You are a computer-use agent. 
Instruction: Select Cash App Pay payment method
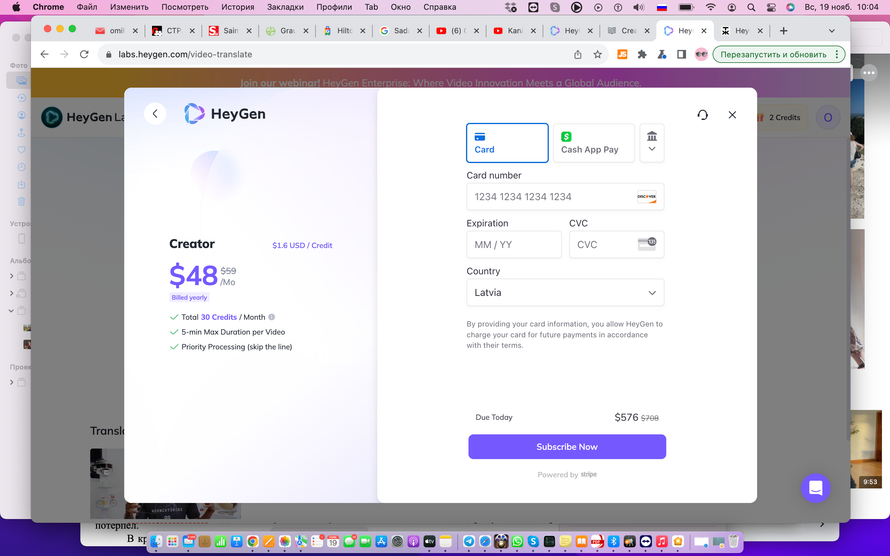(x=594, y=143)
